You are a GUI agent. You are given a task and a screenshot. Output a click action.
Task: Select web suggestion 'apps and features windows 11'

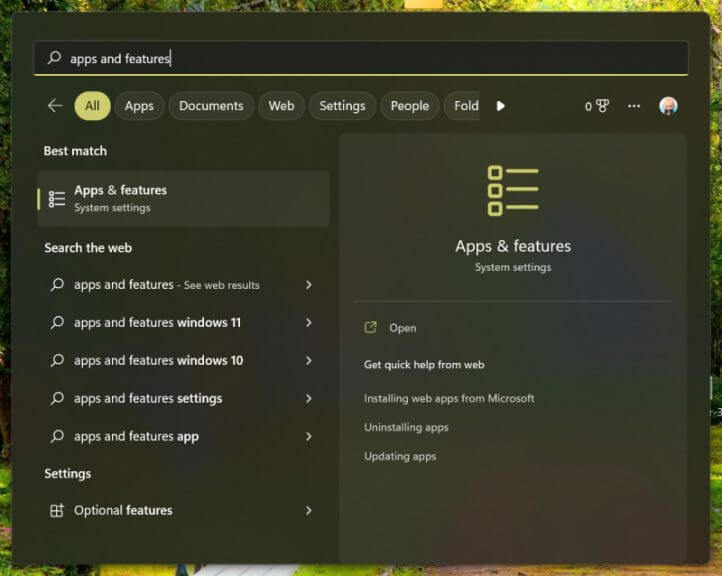click(x=183, y=322)
